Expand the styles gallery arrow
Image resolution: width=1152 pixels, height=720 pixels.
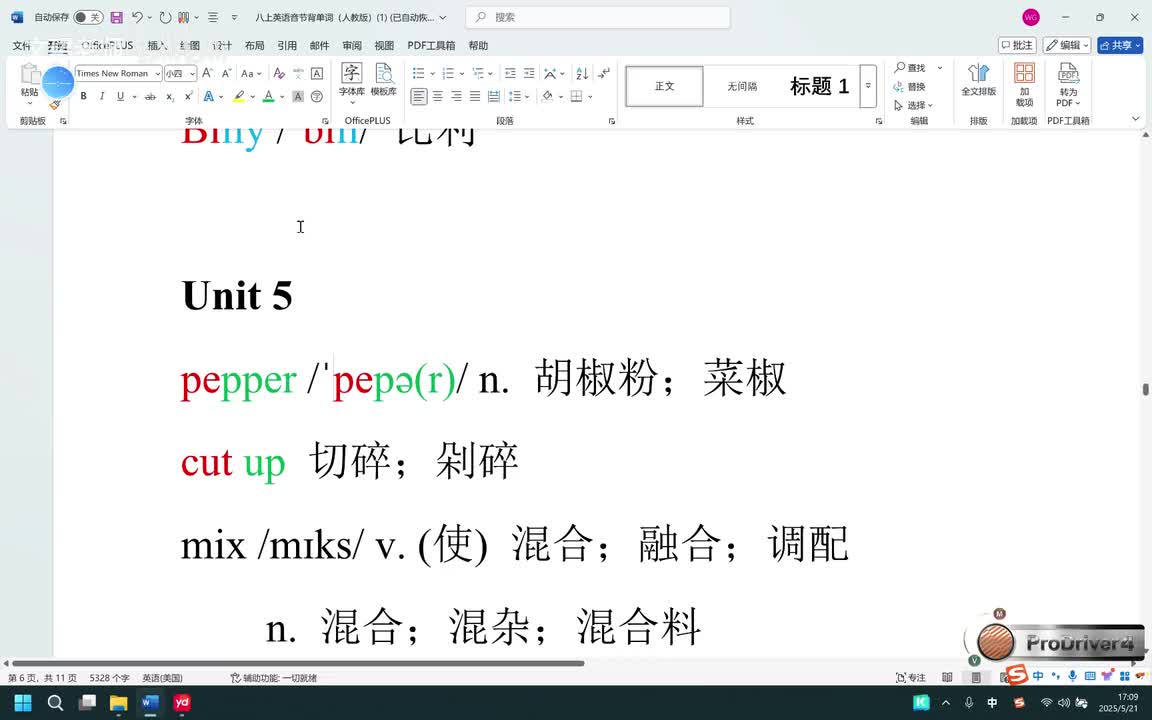click(x=868, y=87)
